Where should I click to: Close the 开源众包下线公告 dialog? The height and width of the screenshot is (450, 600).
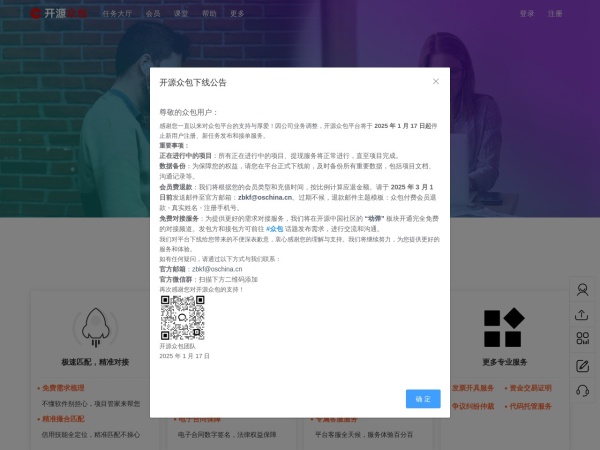435,82
